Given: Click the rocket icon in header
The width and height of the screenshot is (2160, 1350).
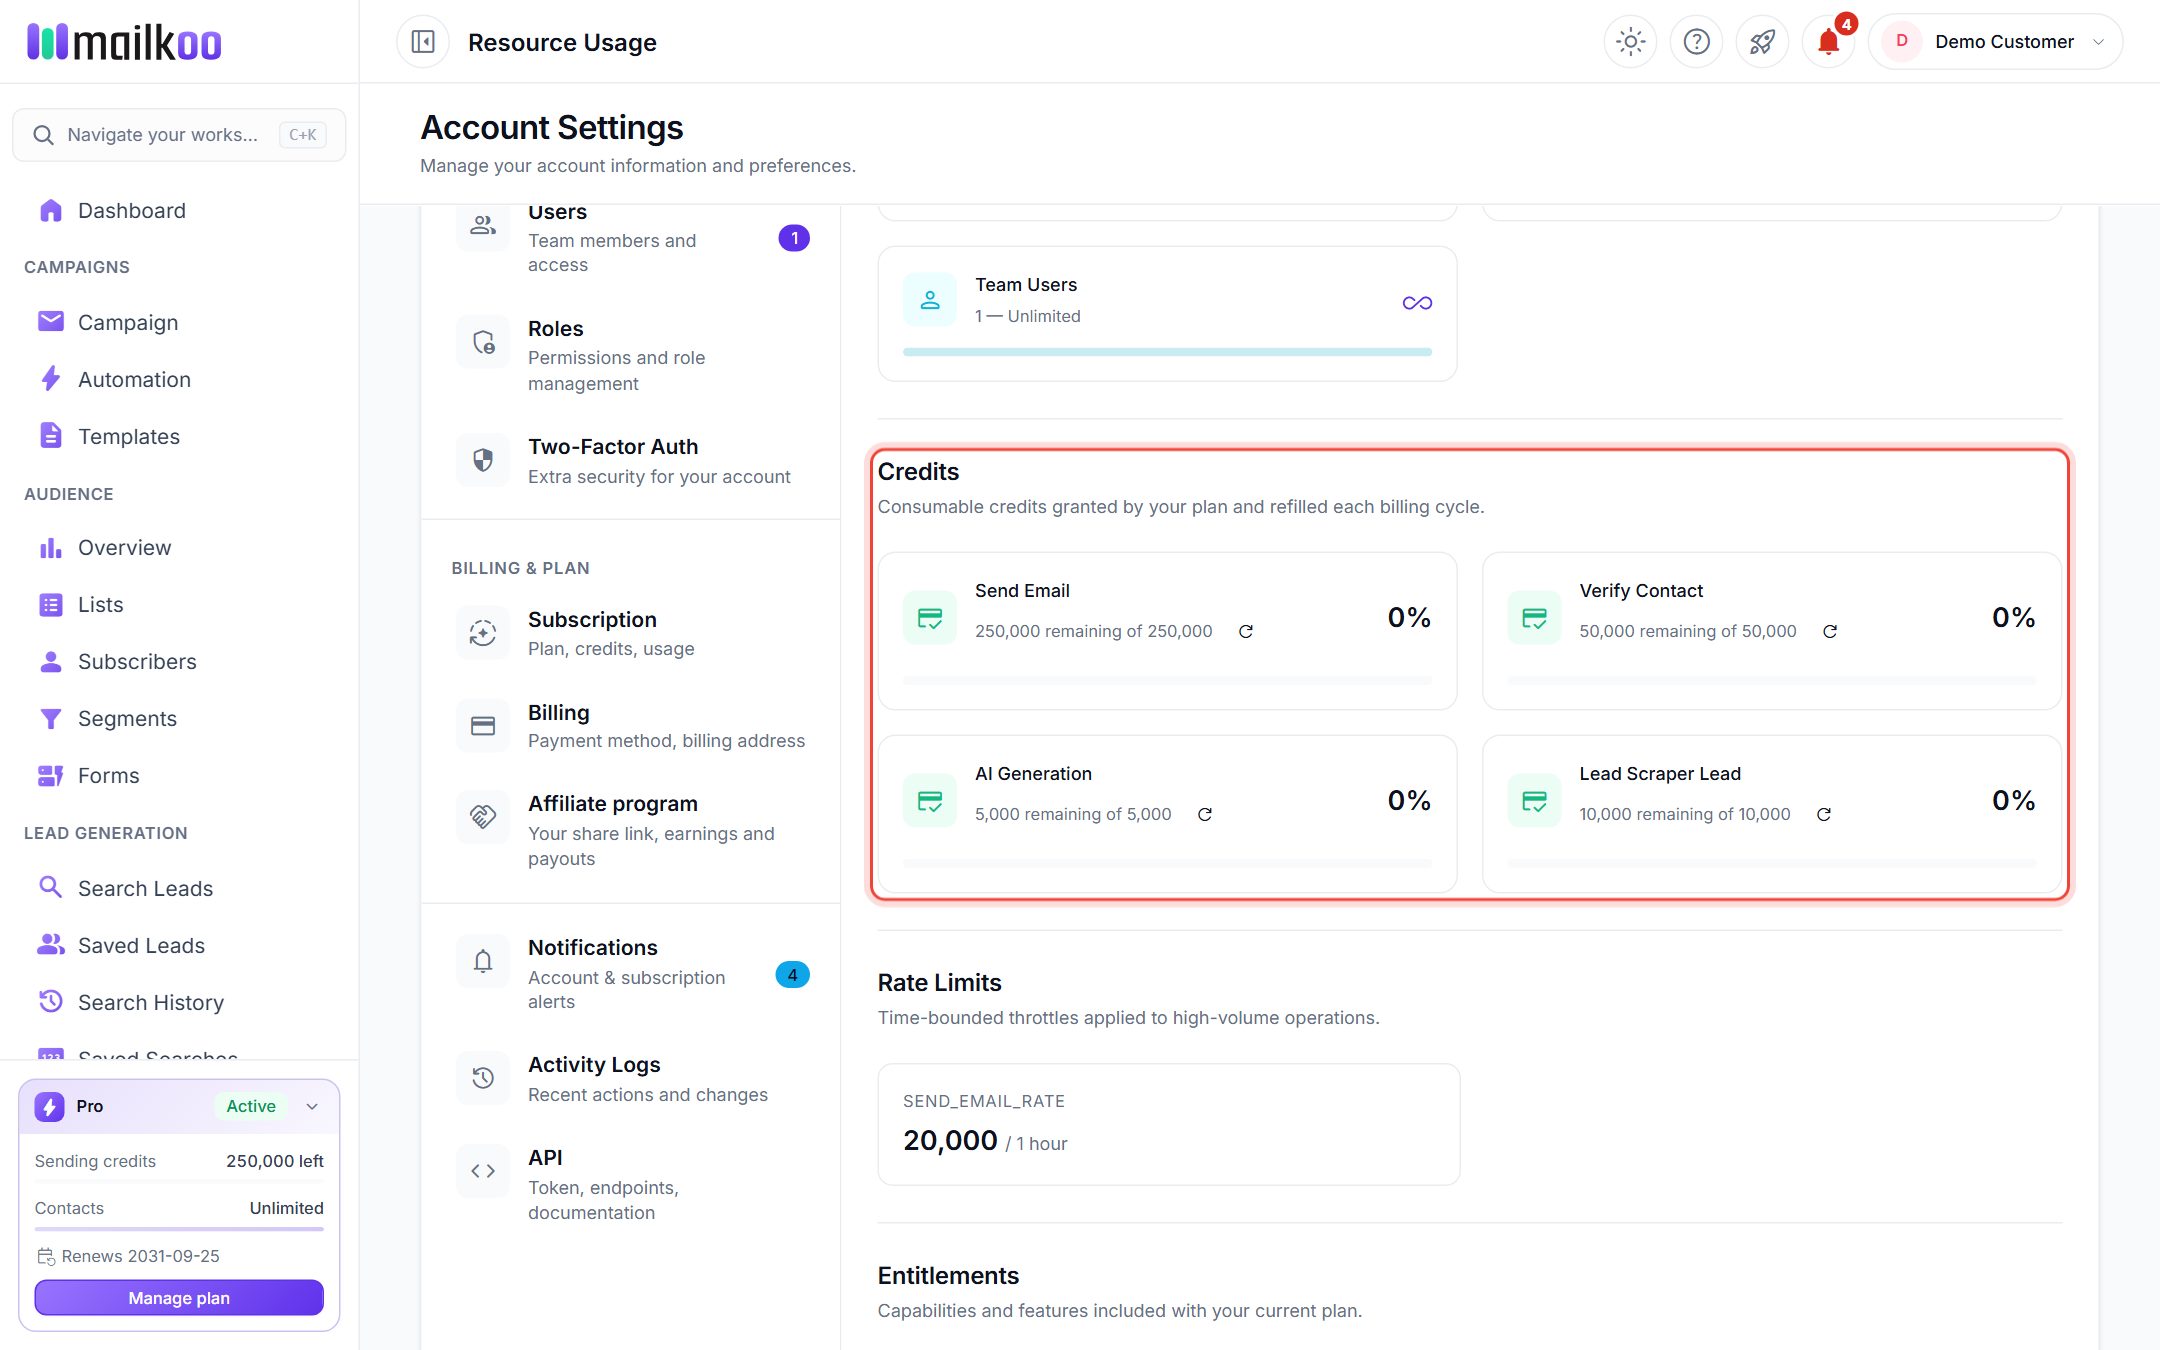Looking at the screenshot, I should [1762, 42].
